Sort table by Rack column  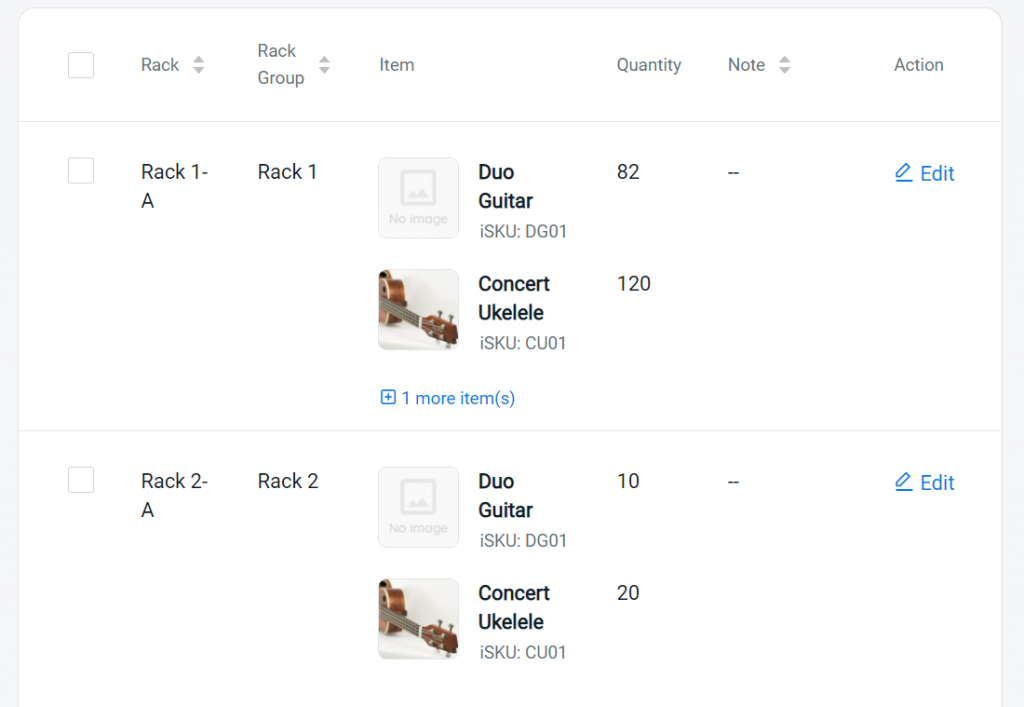click(198, 65)
